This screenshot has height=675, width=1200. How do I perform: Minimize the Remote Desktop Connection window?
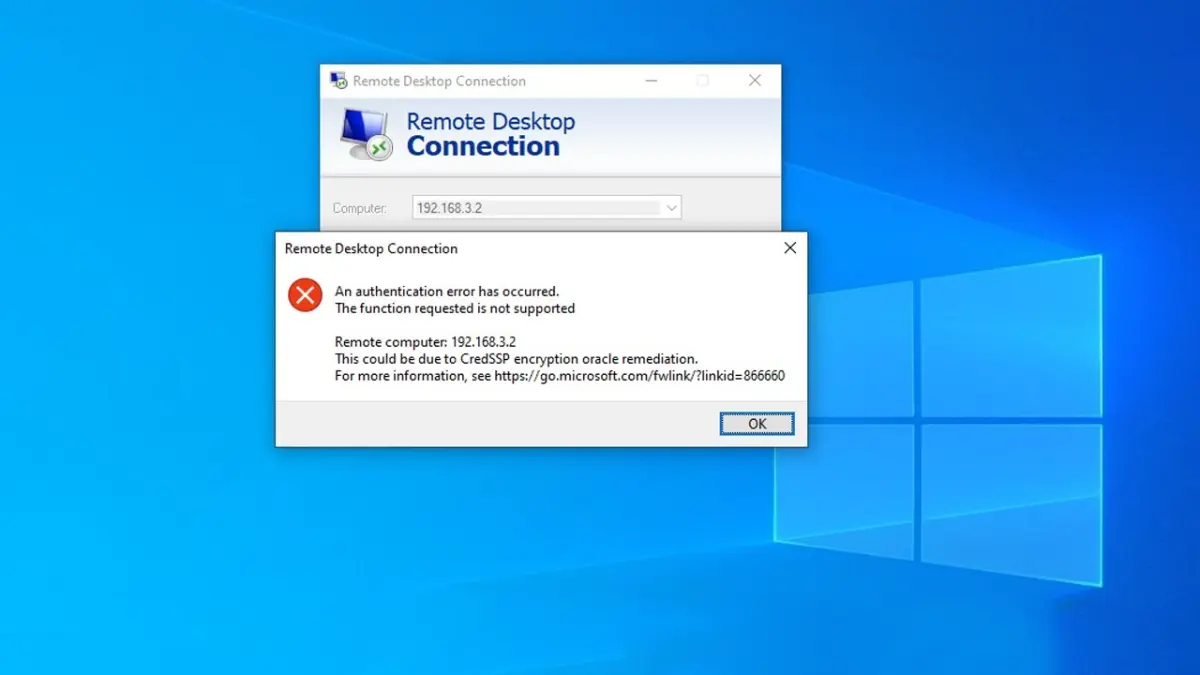click(x=651, y=81)
